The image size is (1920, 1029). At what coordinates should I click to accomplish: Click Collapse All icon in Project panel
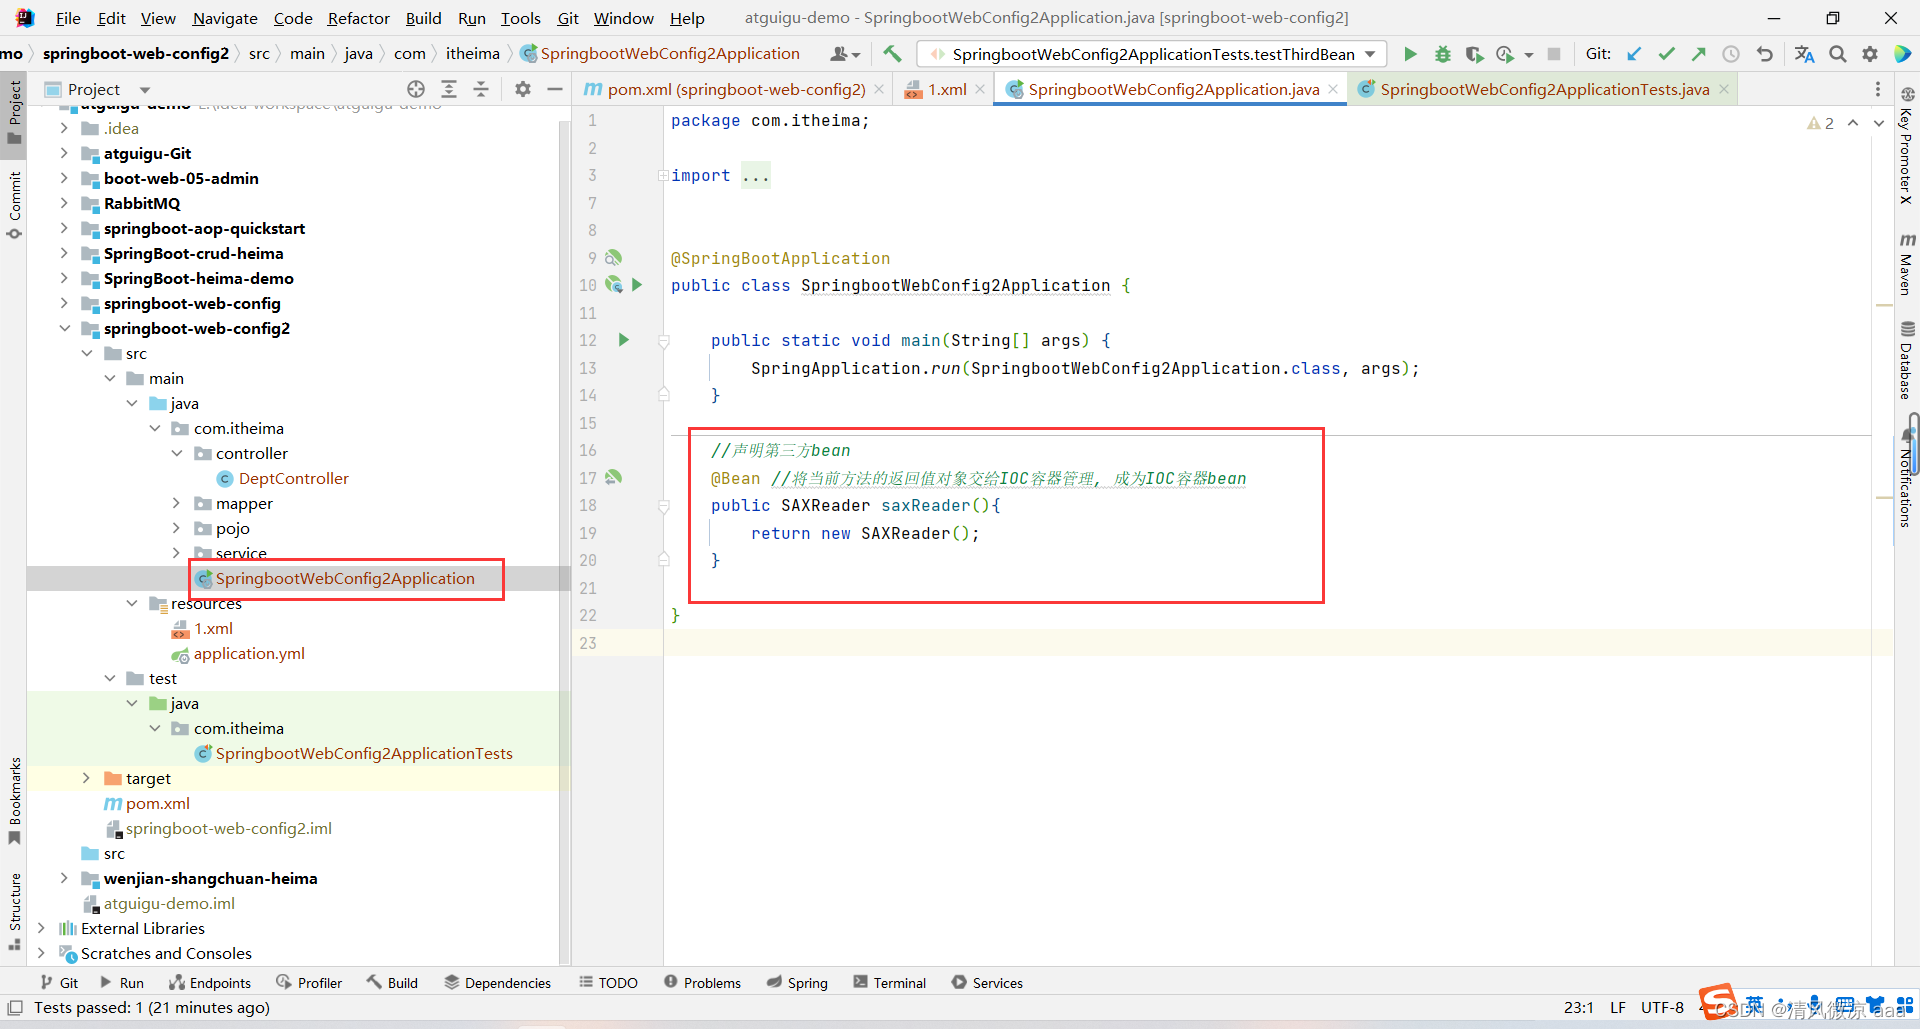coord(481,89)
